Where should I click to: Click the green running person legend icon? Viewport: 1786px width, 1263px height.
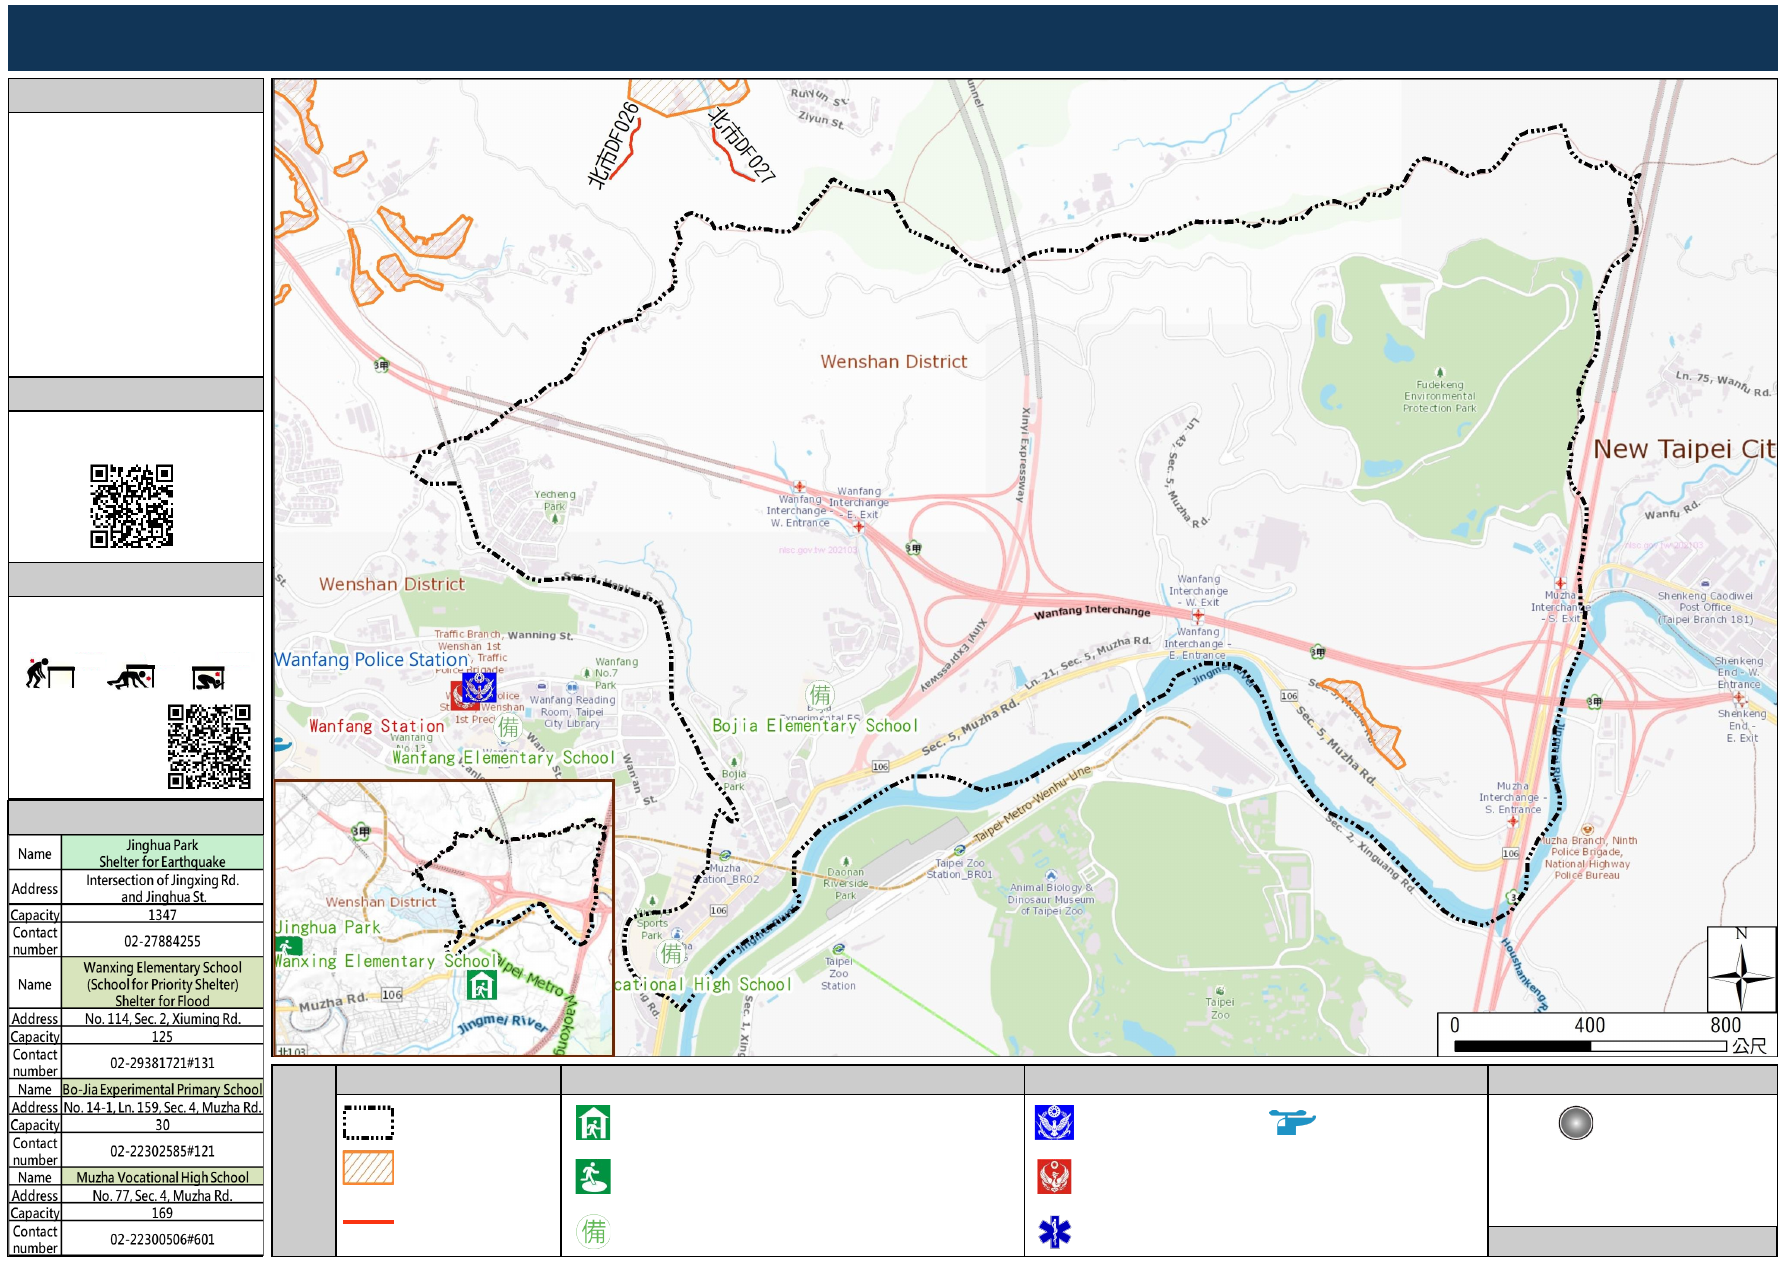pos(593,1177)
